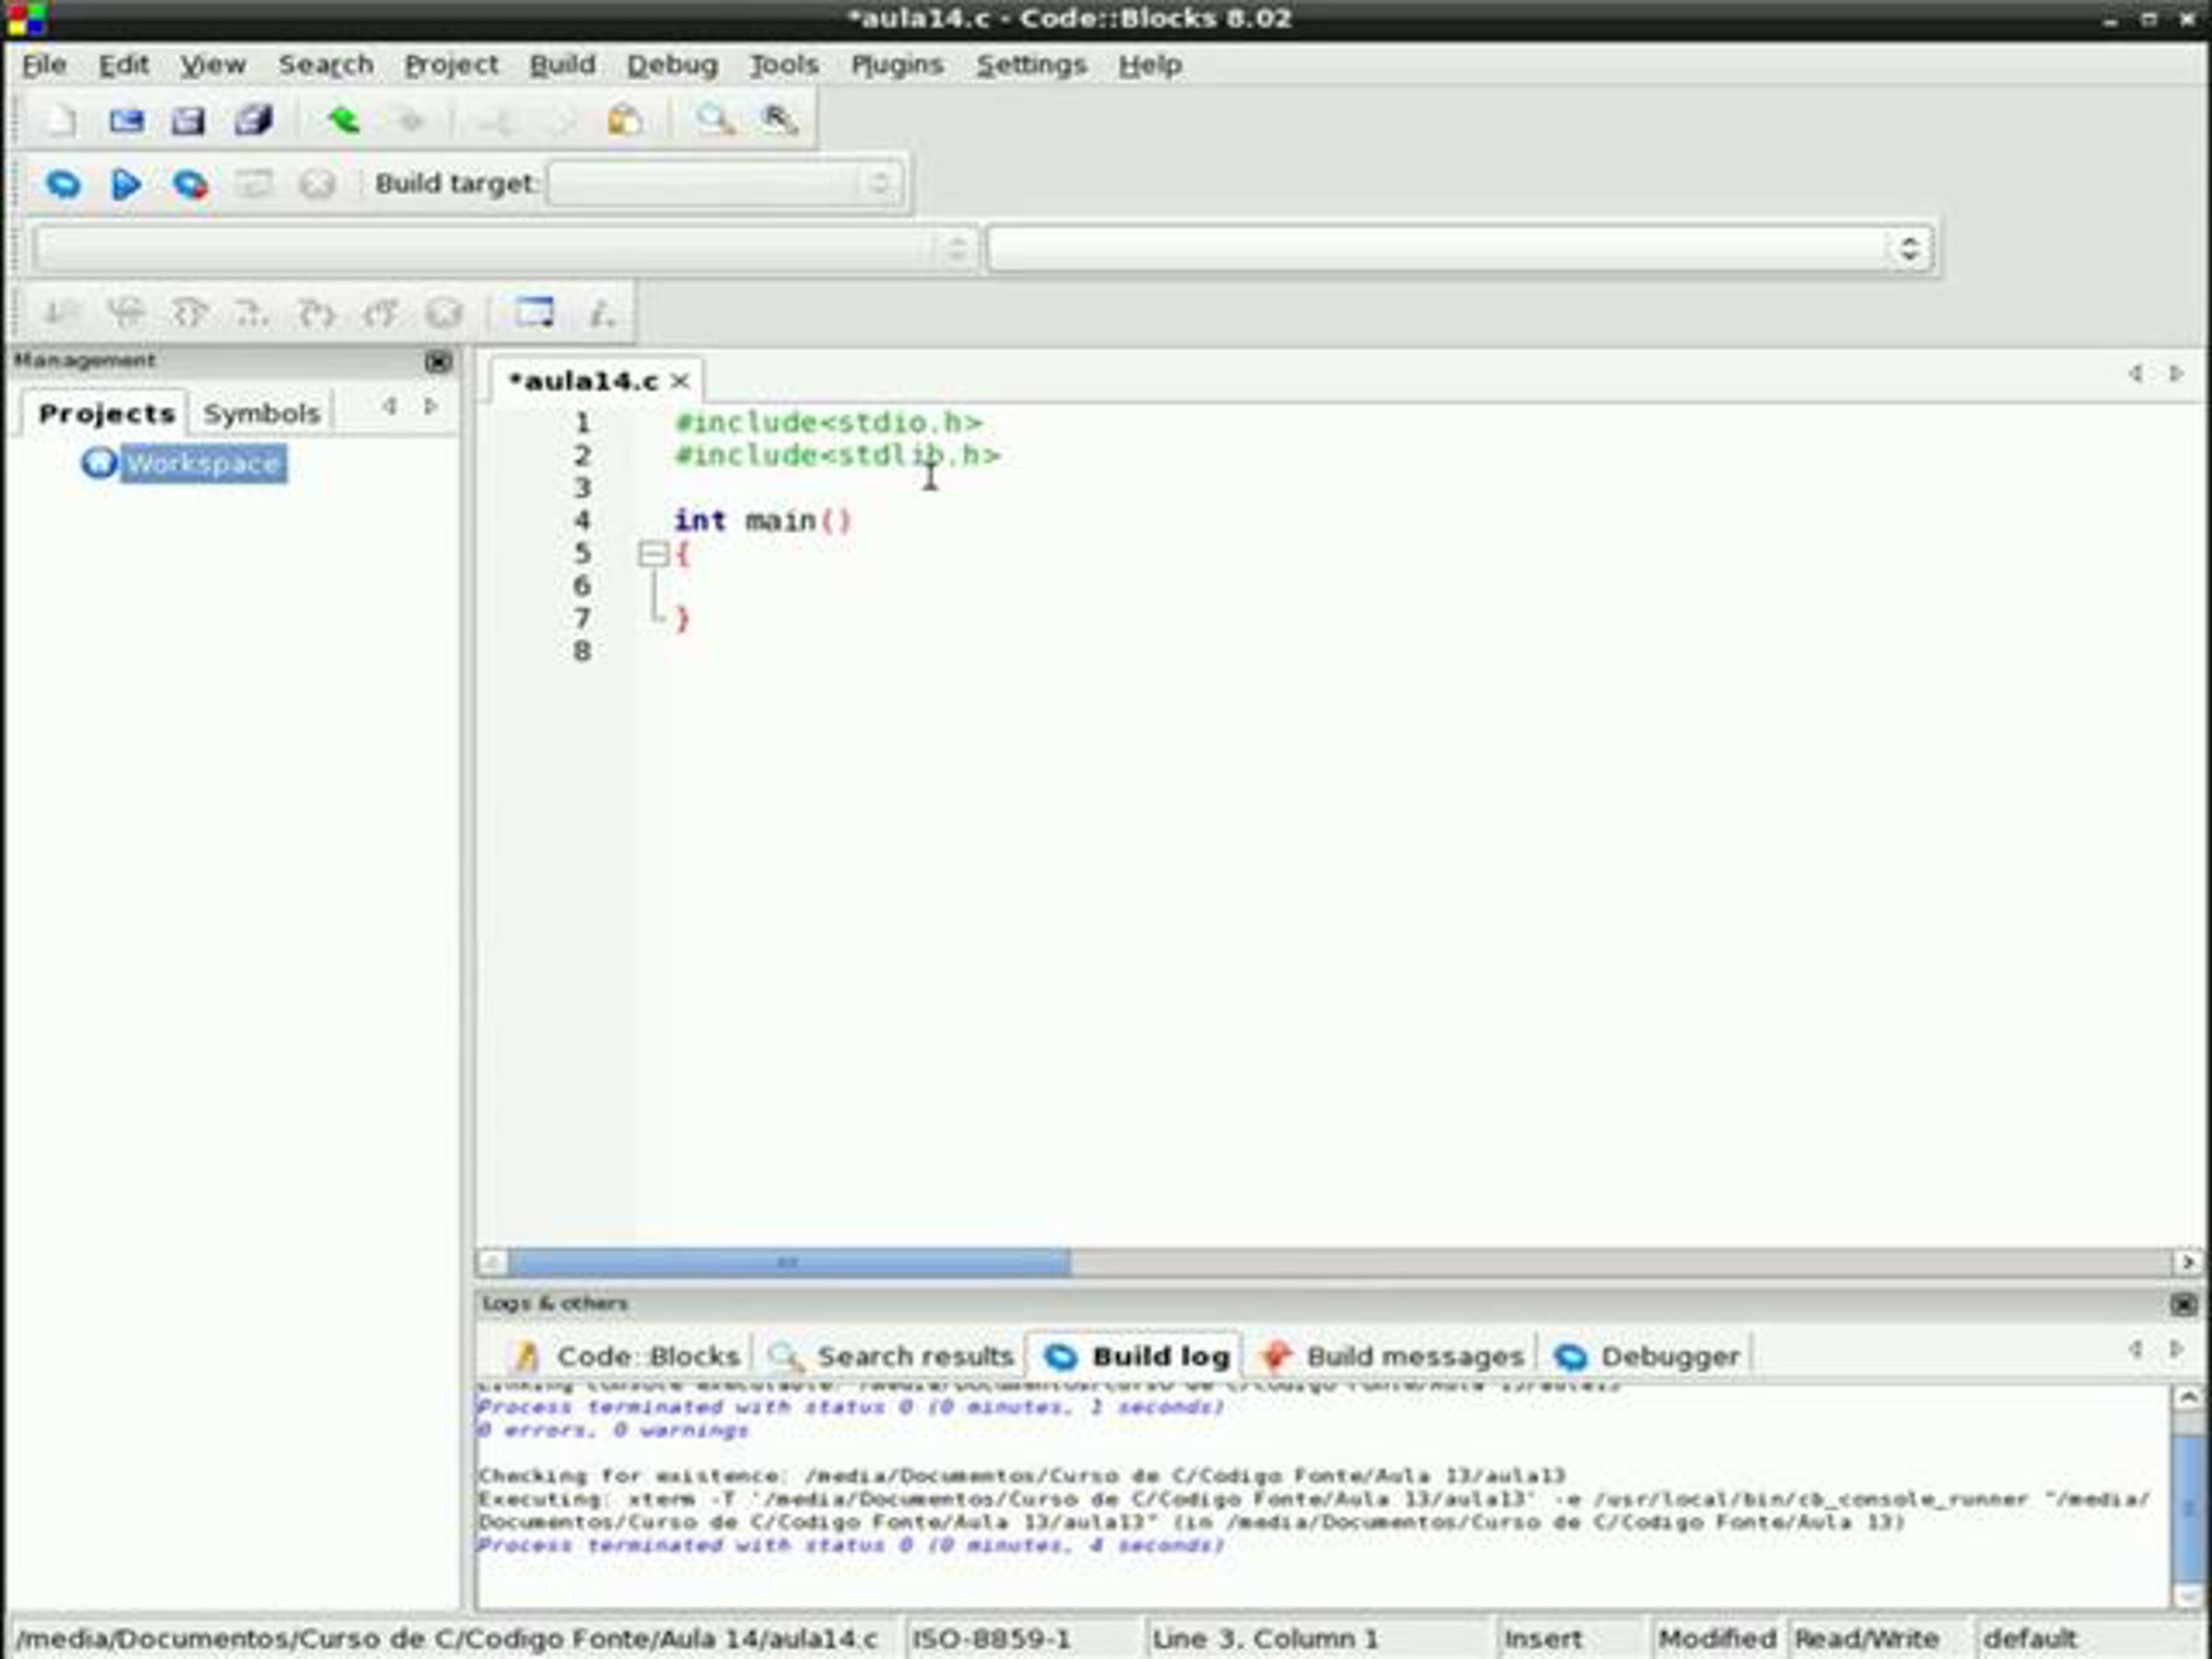
Task: Paste from clipboard using the toolbar icon
Action: tap(625, 121)
